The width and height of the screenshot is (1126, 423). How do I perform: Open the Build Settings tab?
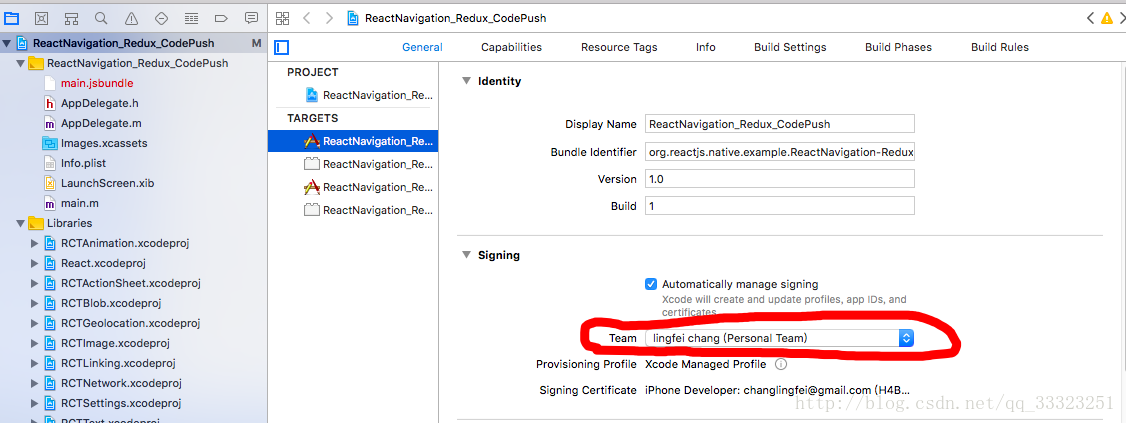point(790,47)
